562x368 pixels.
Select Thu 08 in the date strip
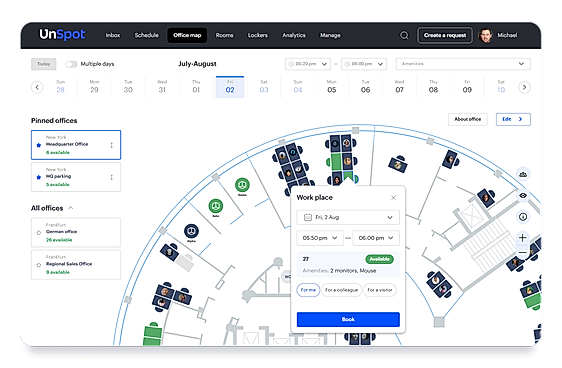pos(433,87)
